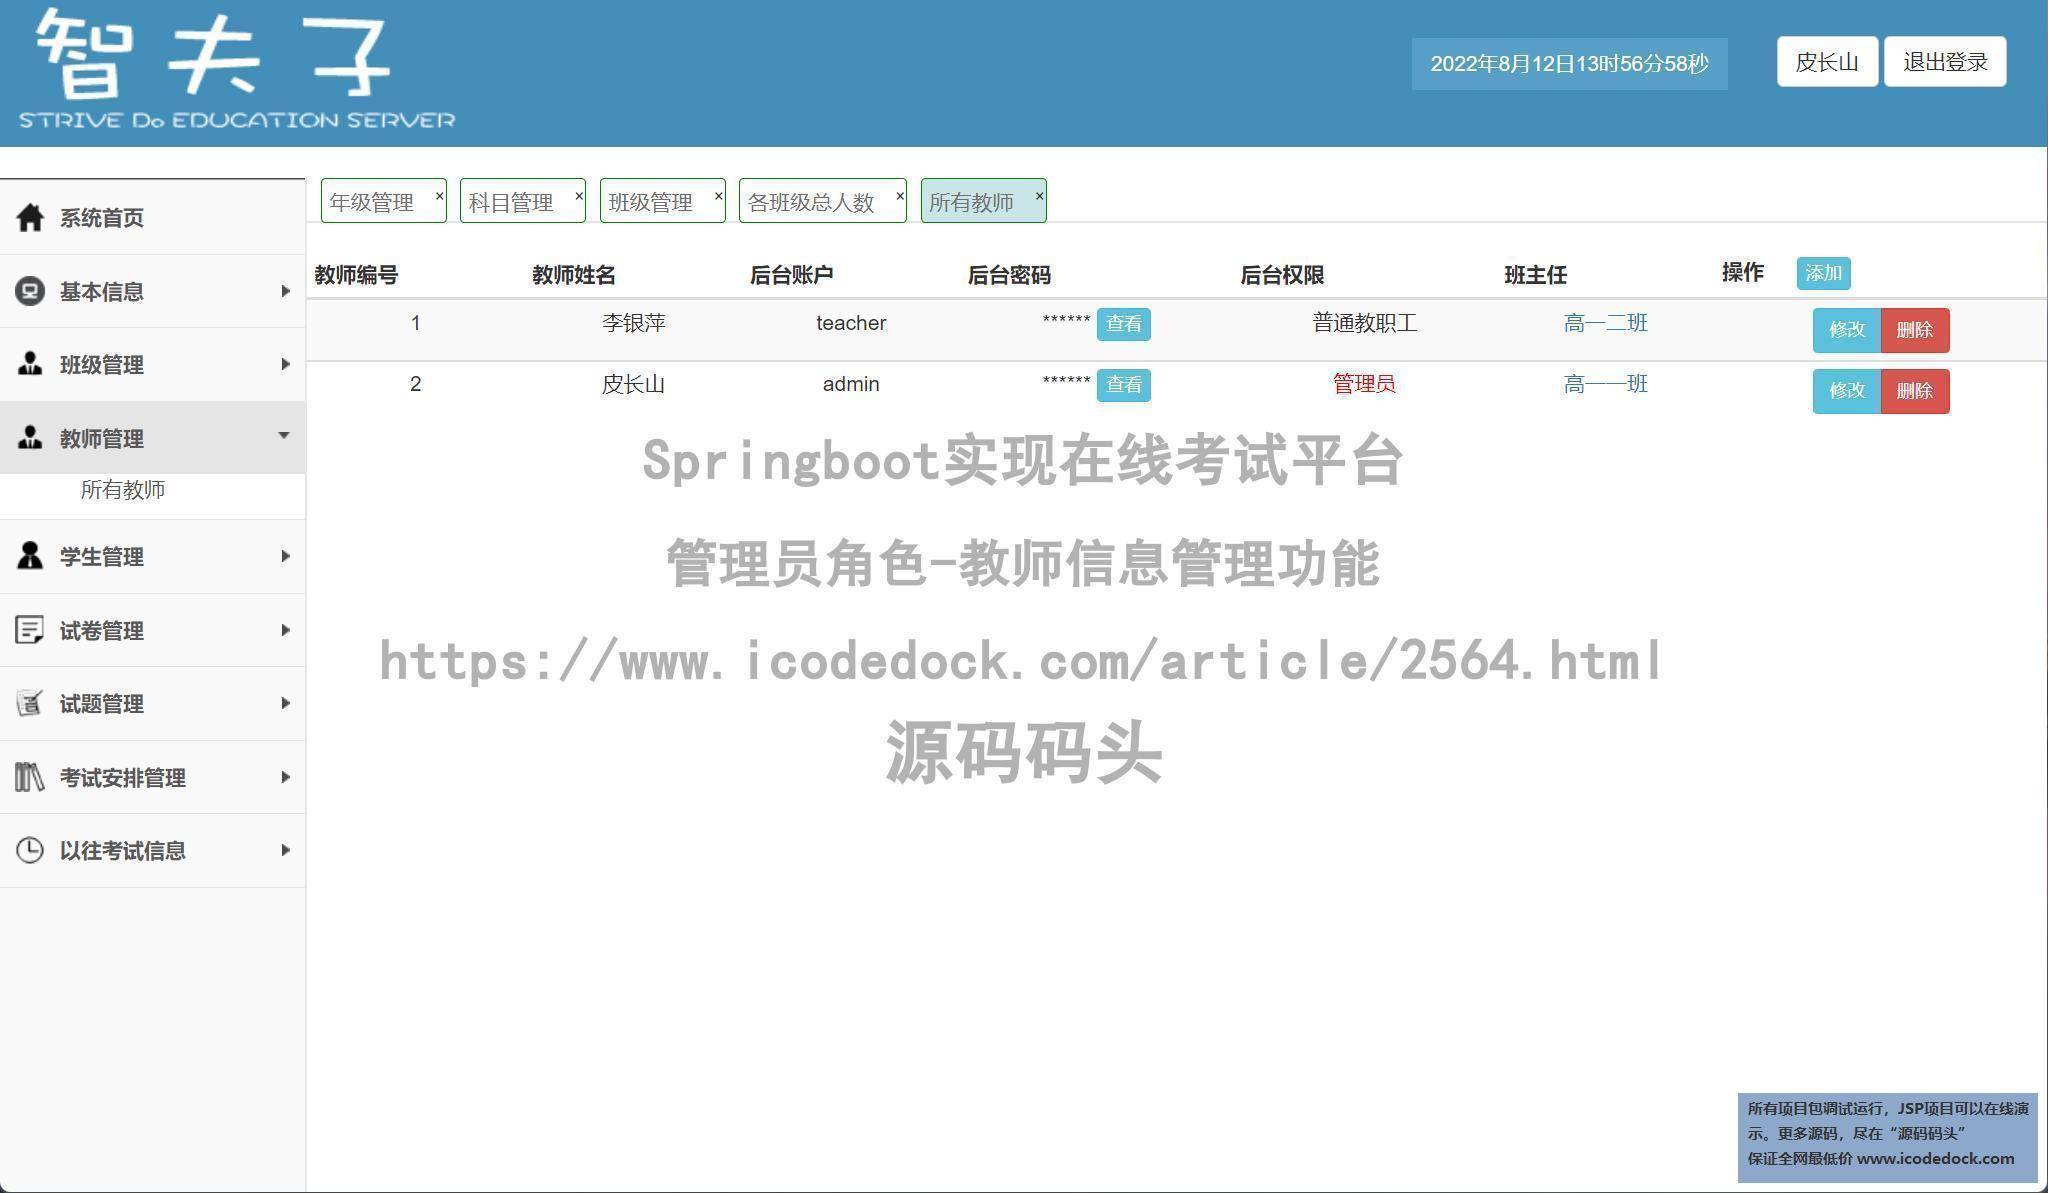Collapse the 教师管理 menu arrow
The image size is (2048, 1193).
click(284, 435)
